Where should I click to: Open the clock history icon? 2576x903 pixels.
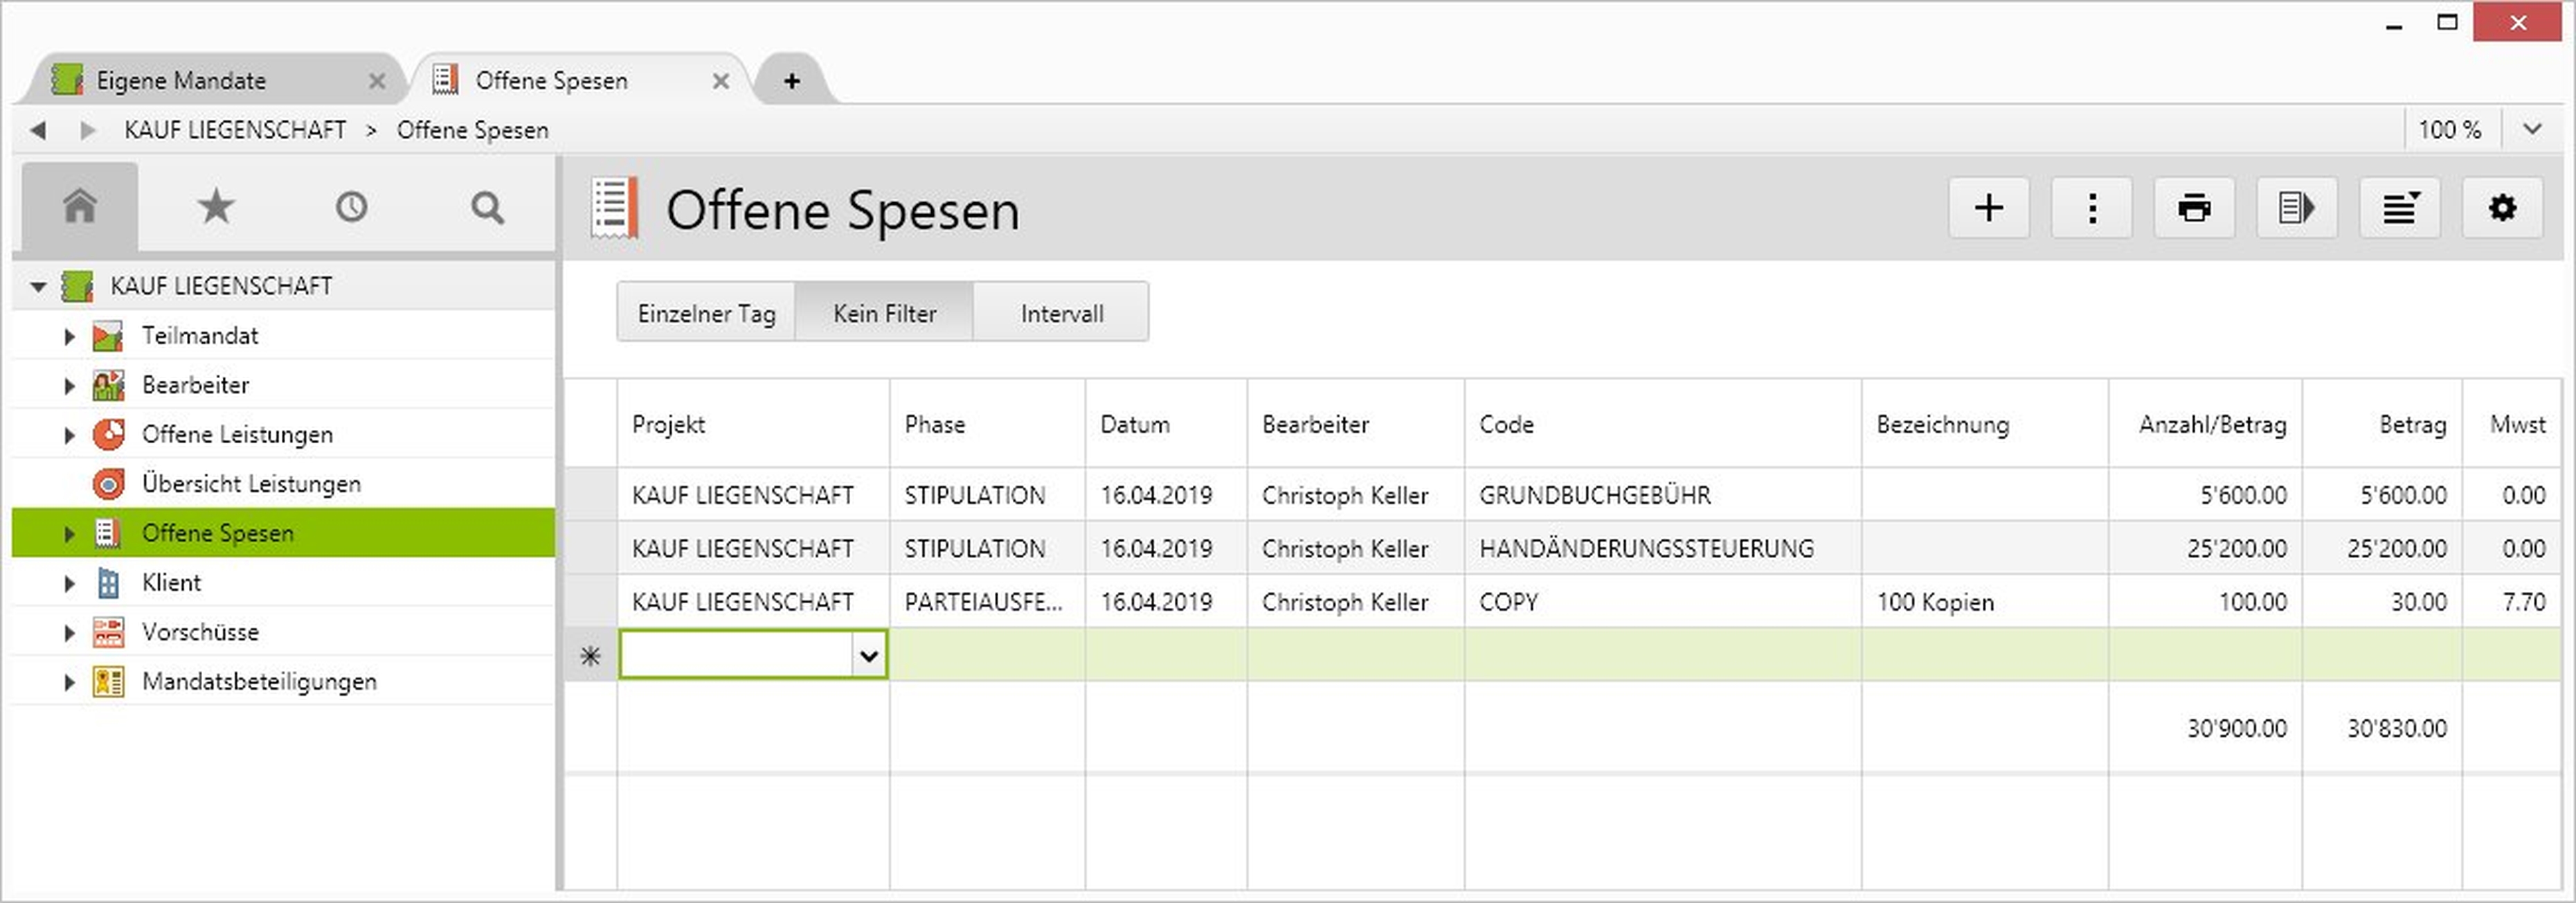pos(351,207)
